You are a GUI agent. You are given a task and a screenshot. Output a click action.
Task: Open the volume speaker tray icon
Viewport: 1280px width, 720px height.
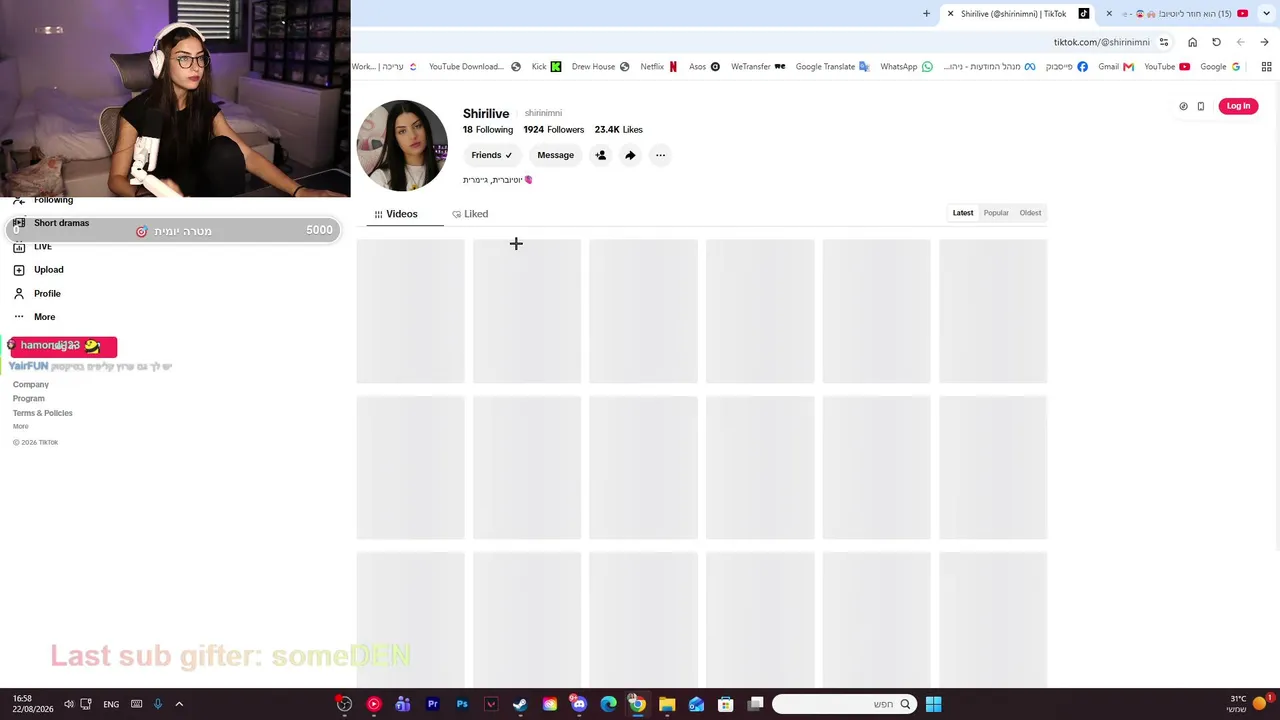68,704
